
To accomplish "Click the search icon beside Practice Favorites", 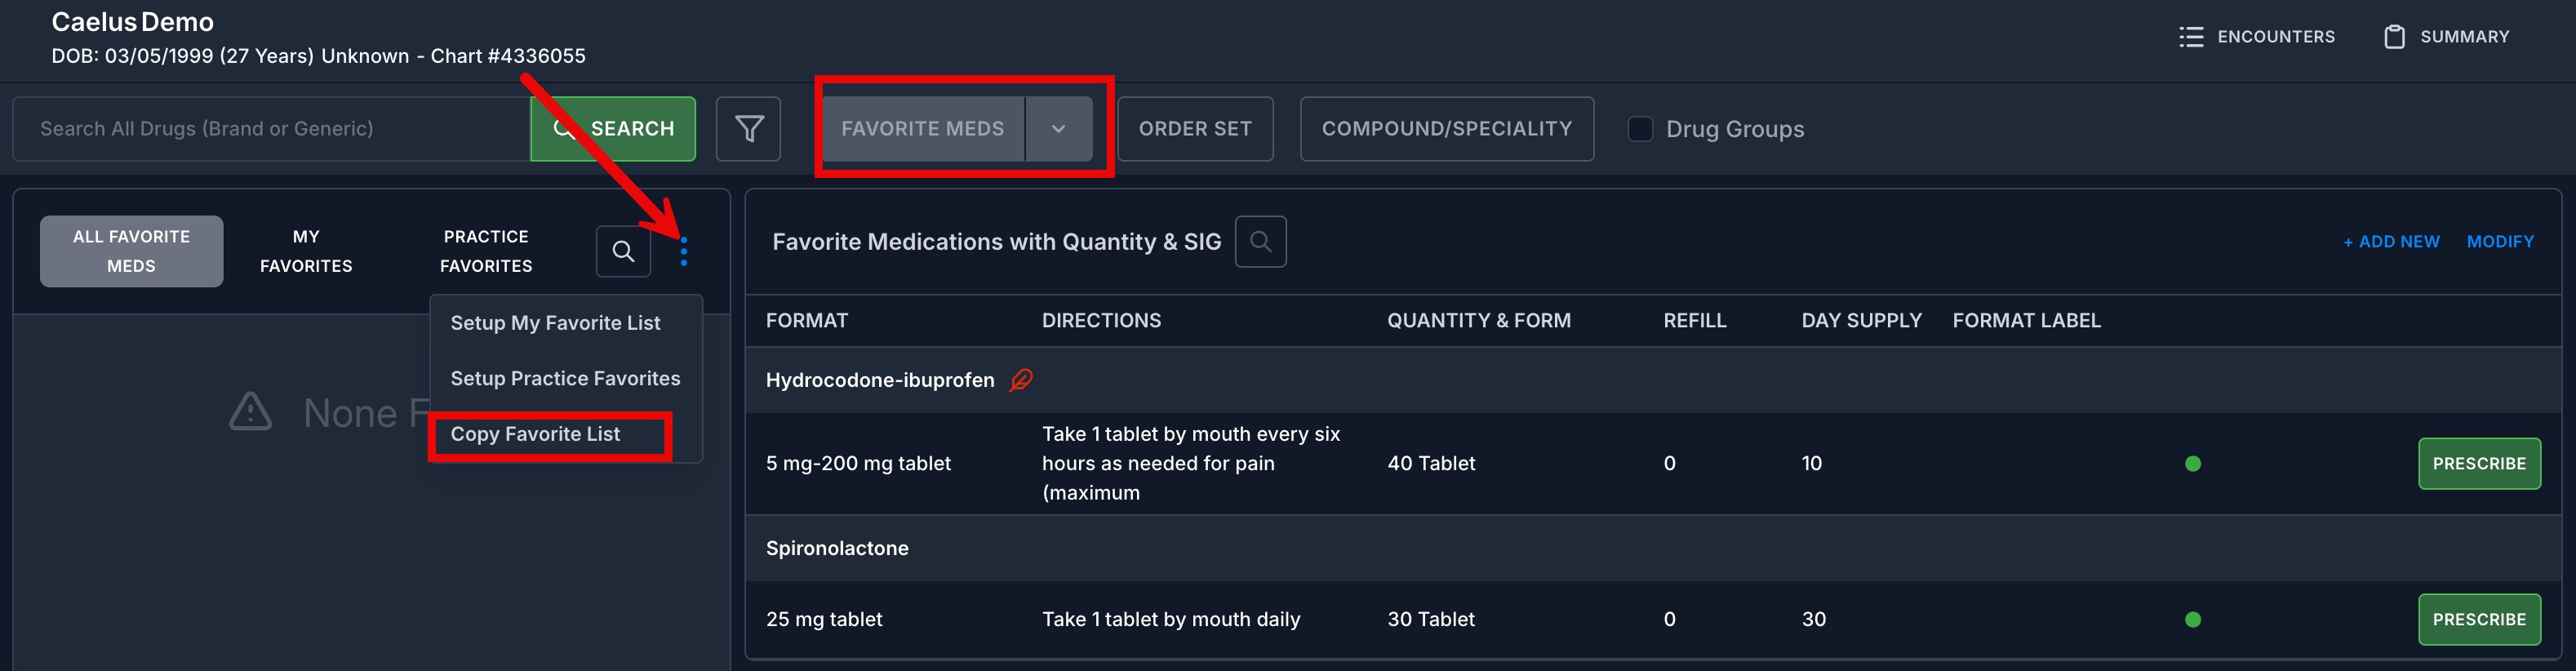I will coord(623,251).
